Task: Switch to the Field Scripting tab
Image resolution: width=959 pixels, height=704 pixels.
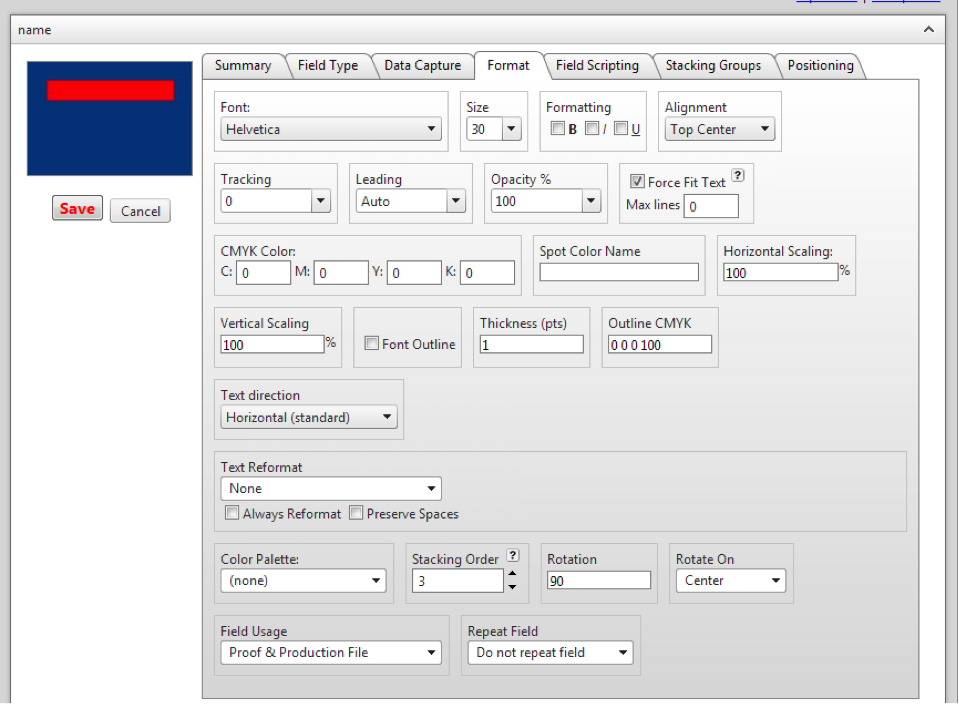Action: point(598,65)
